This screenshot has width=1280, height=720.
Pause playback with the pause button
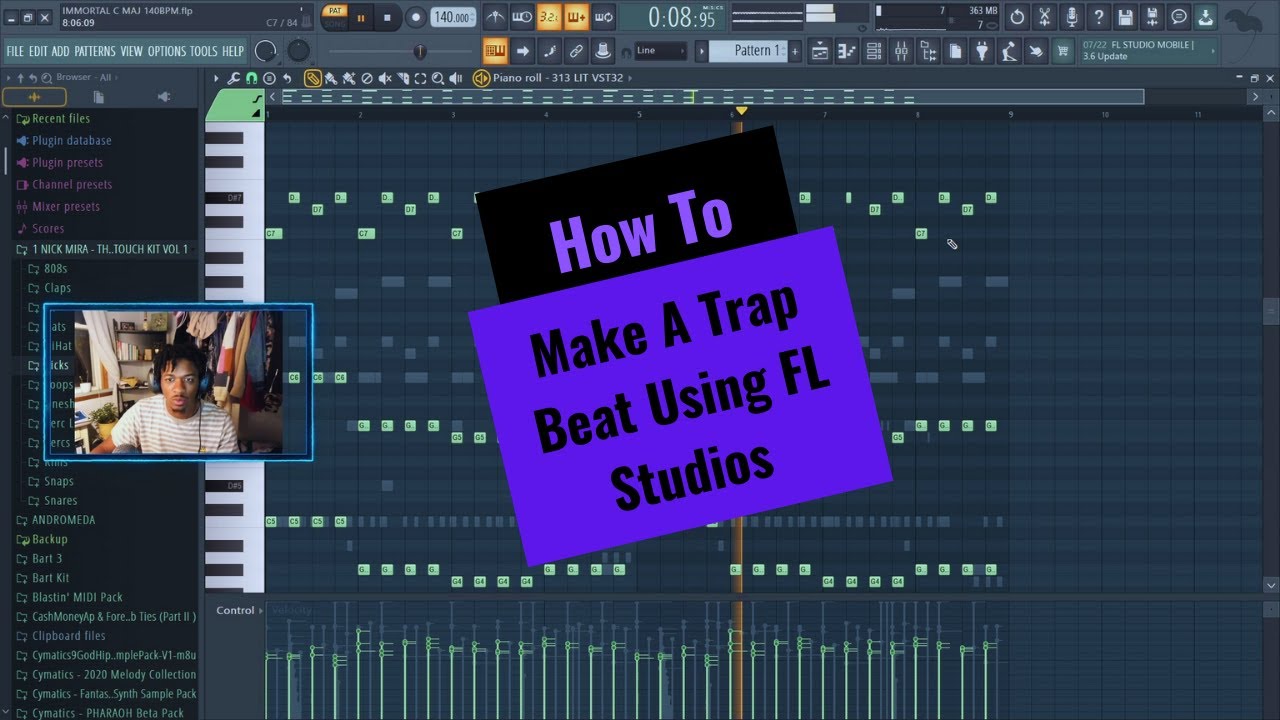tap(361, 17)
